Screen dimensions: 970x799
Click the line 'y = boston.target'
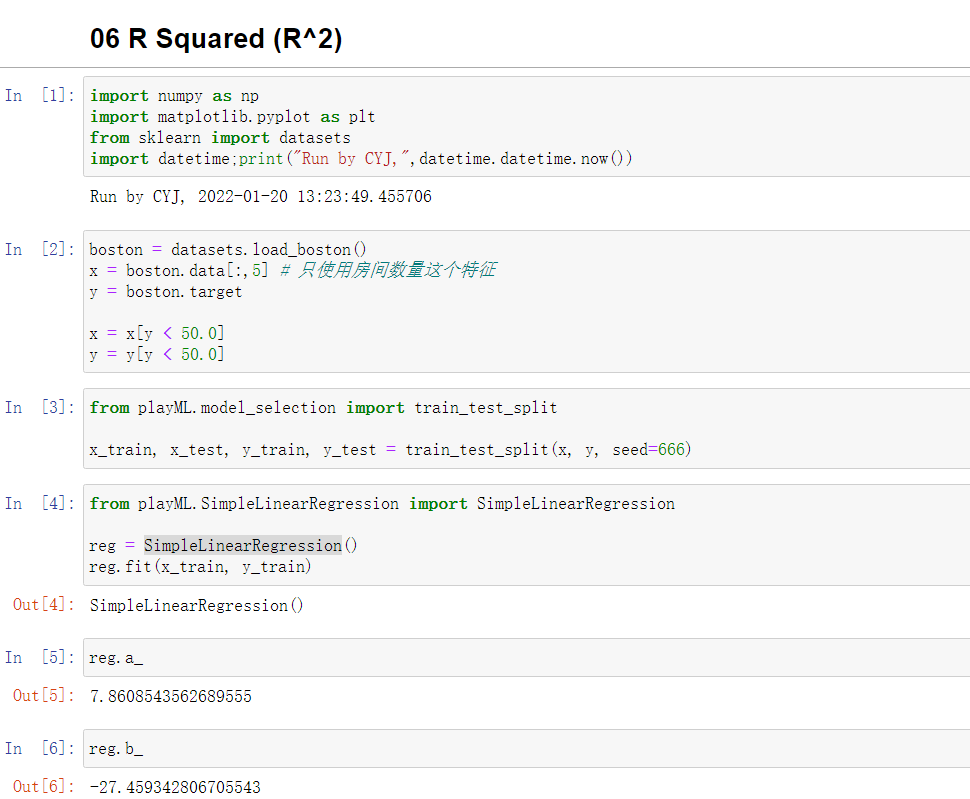click(166, 291)
